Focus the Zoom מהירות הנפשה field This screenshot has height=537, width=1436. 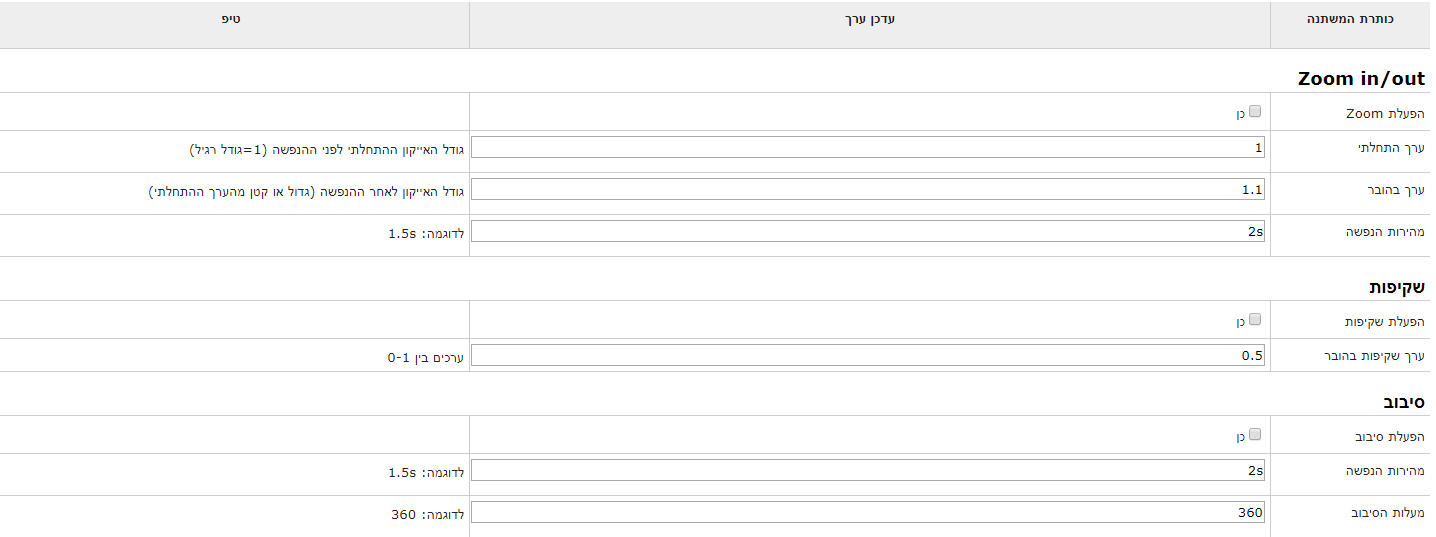point(868,231)
